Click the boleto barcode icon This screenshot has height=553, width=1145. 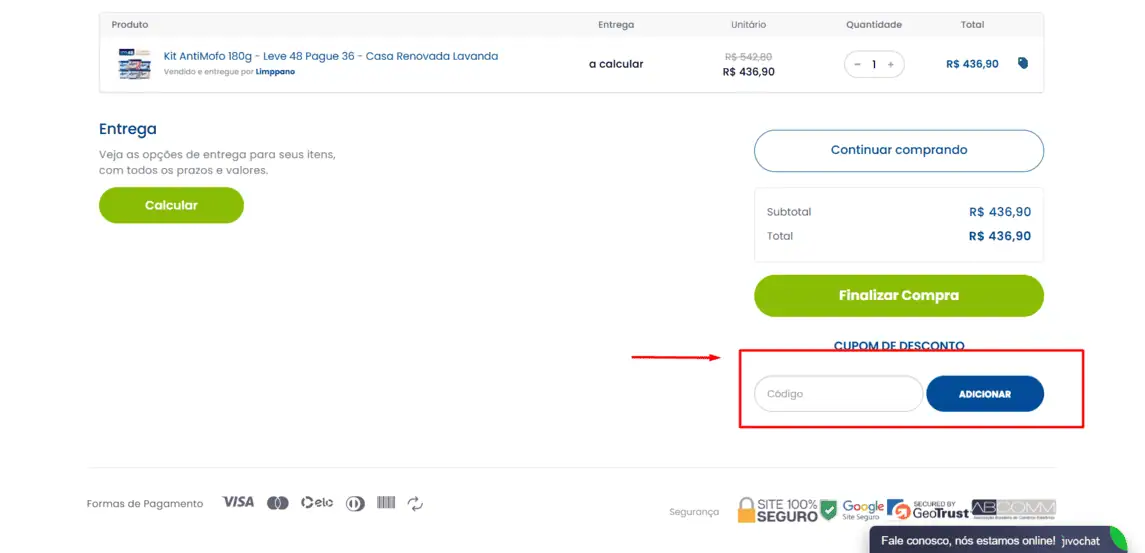[386, 503]
